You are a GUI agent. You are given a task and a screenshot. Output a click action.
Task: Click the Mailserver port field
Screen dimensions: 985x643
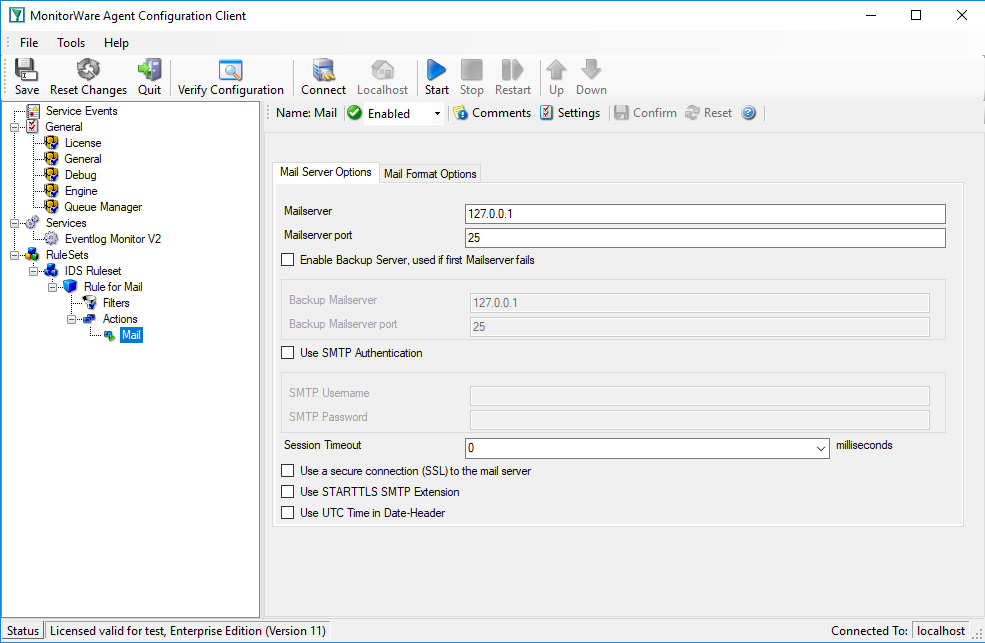point(705,238)
